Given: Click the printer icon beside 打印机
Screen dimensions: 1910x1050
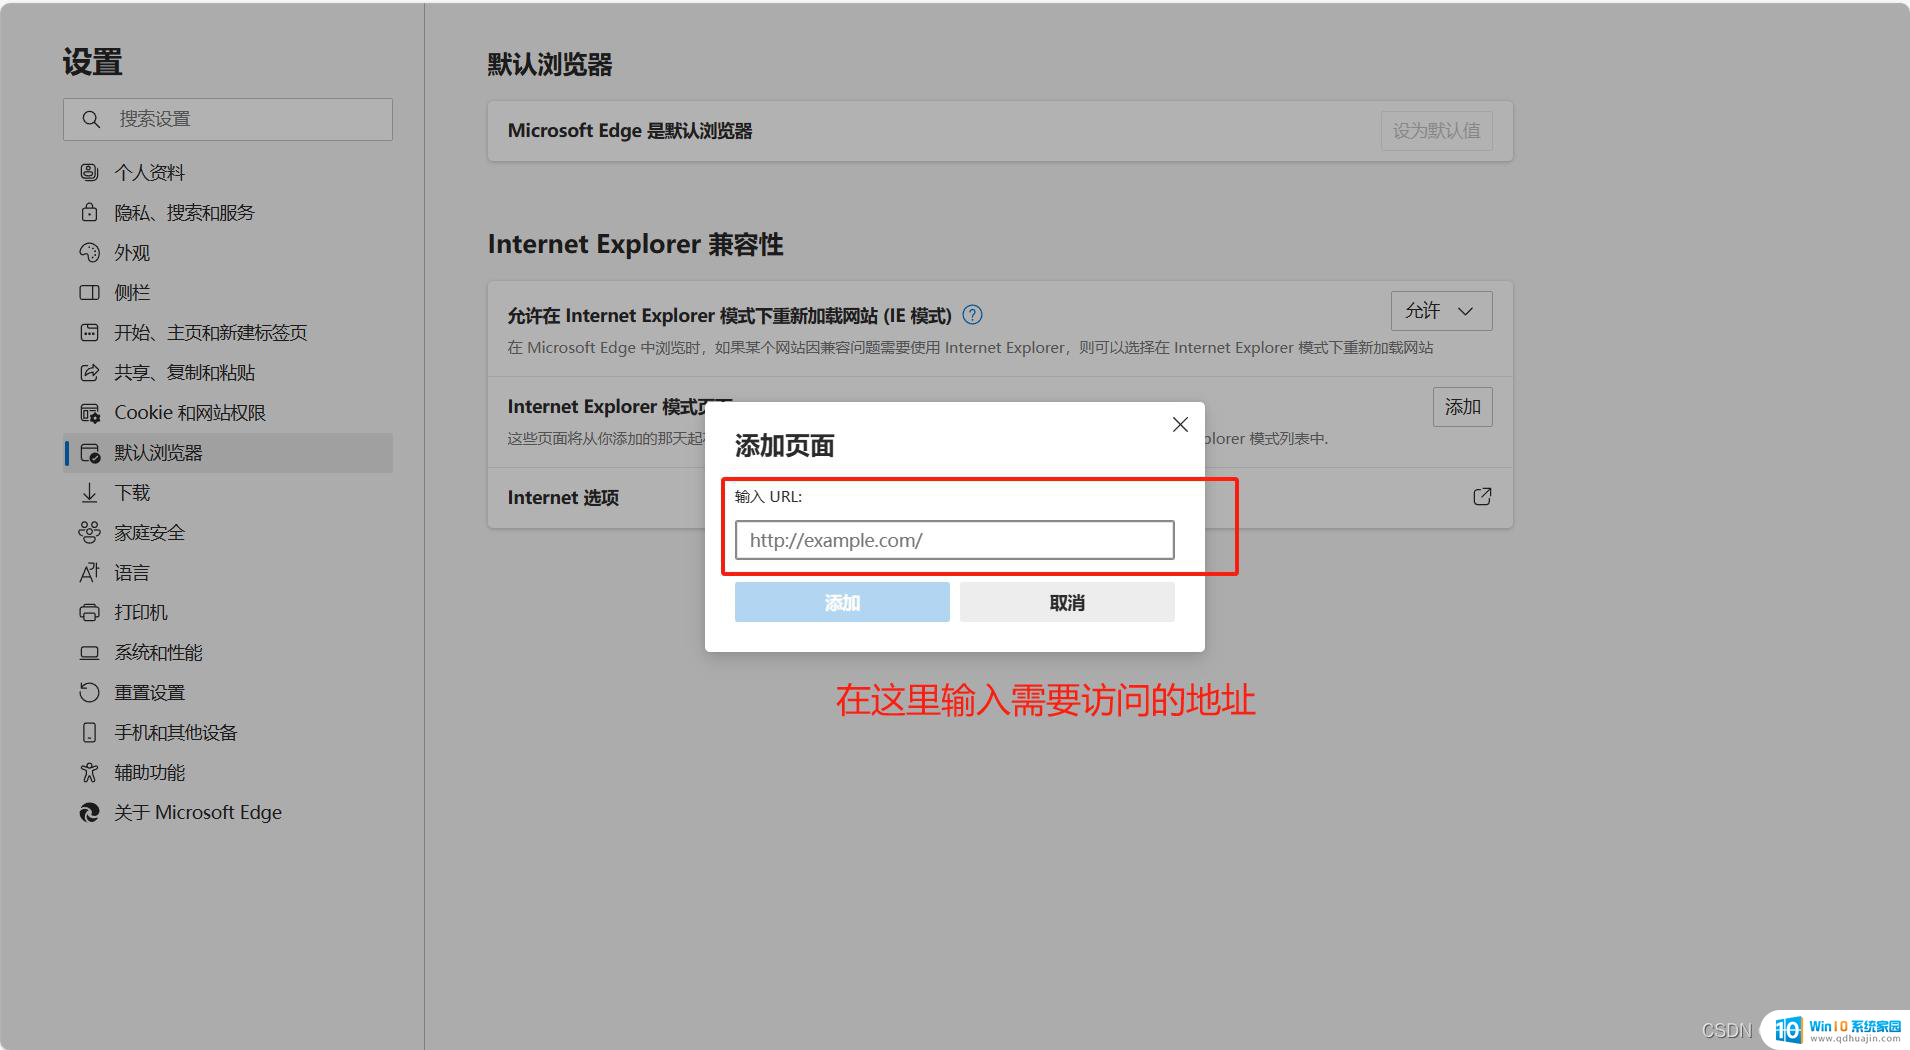Looking at the screenshot, I should coord(89,612).
